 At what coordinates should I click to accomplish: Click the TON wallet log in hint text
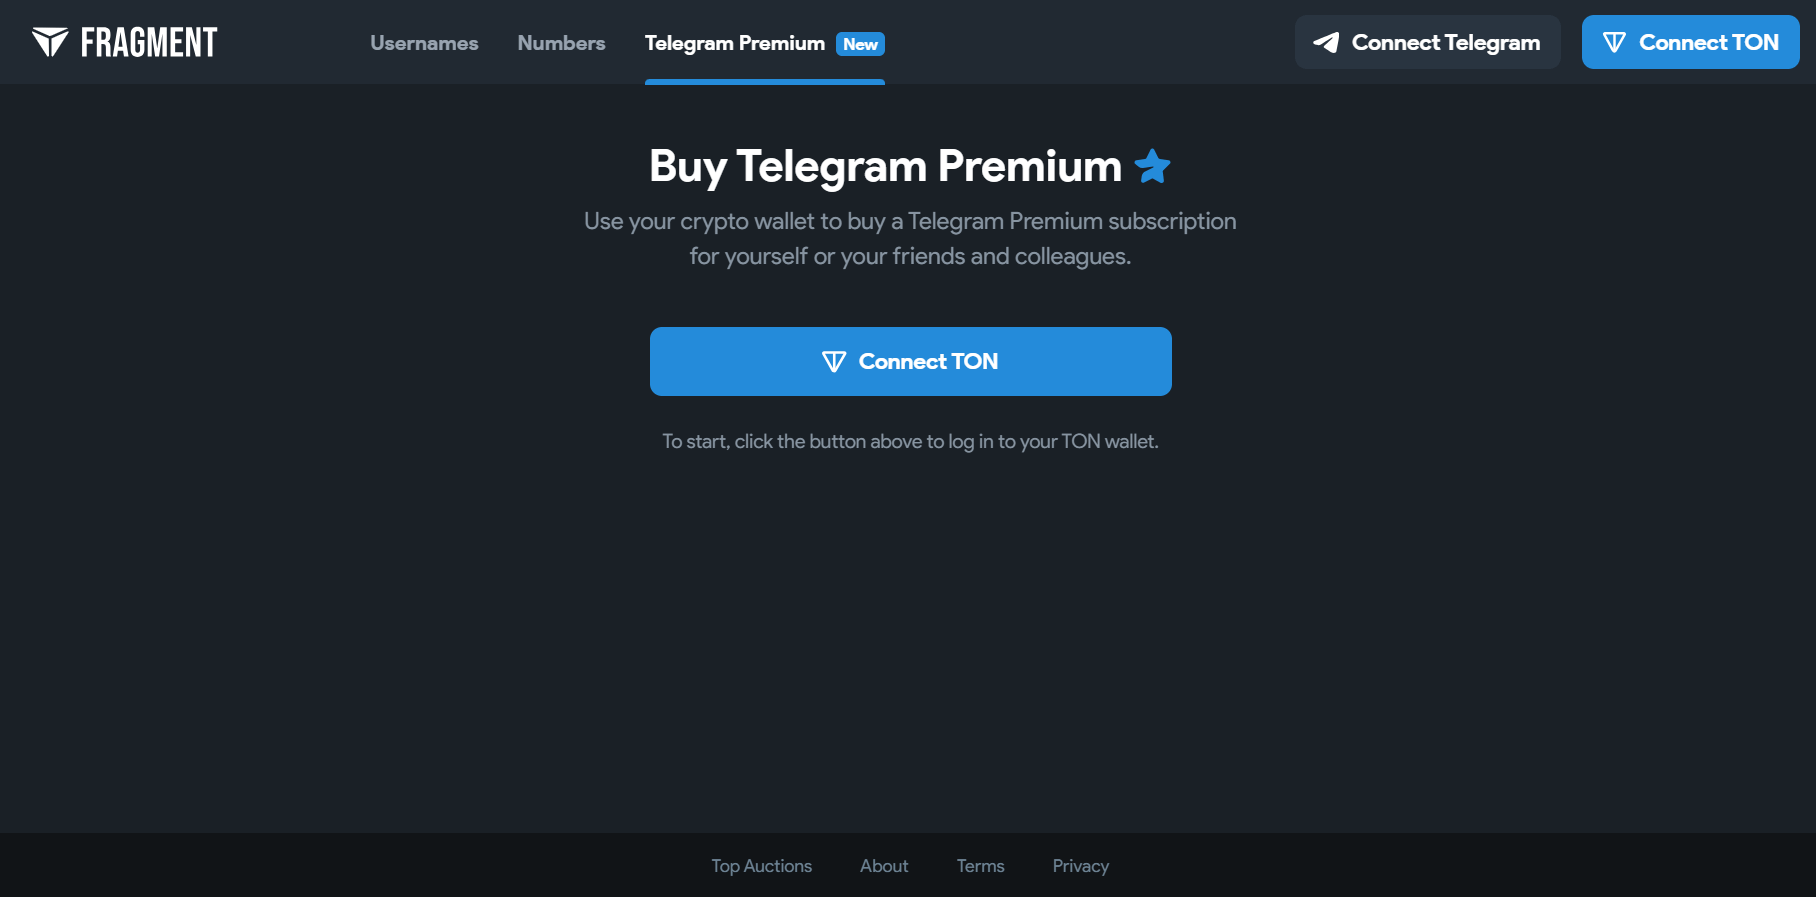pos(910,441)
